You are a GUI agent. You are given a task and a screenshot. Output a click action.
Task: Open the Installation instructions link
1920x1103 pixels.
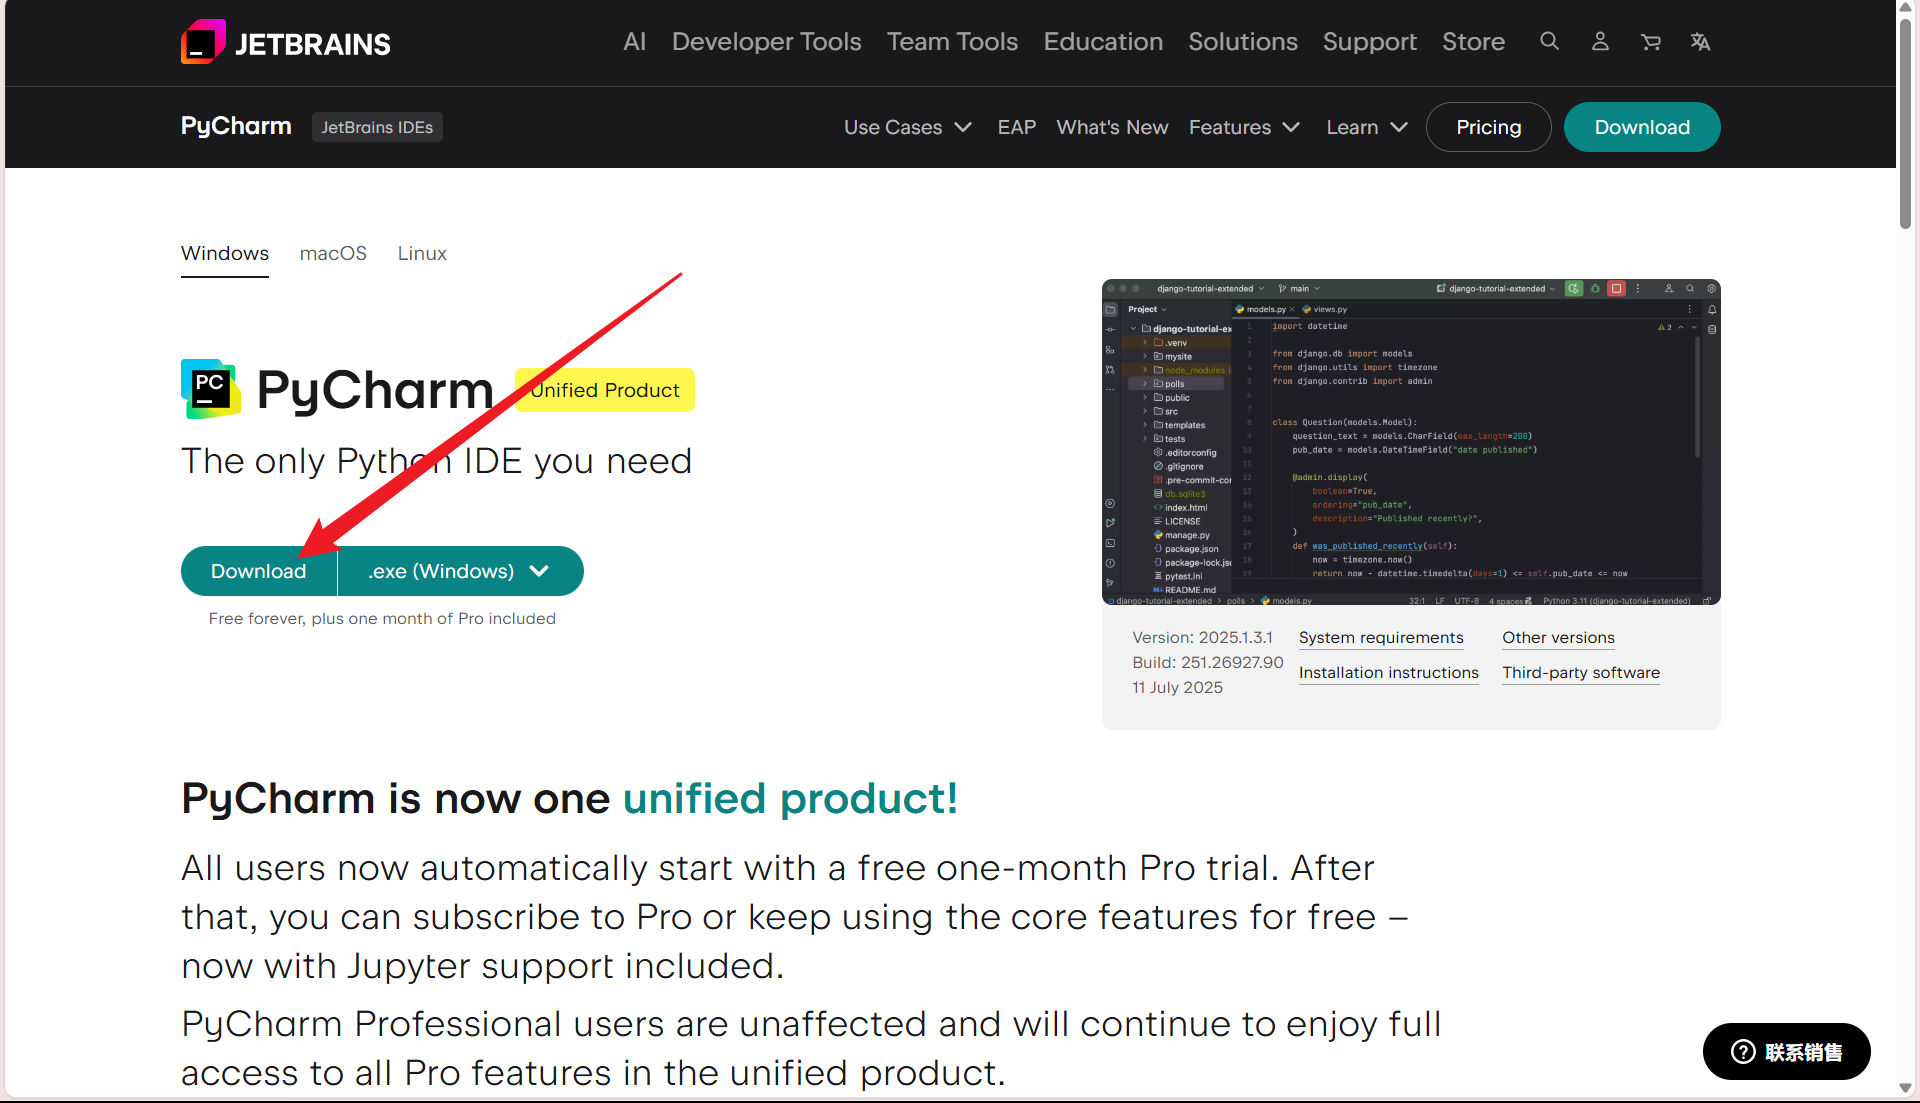click(1389, 673)
